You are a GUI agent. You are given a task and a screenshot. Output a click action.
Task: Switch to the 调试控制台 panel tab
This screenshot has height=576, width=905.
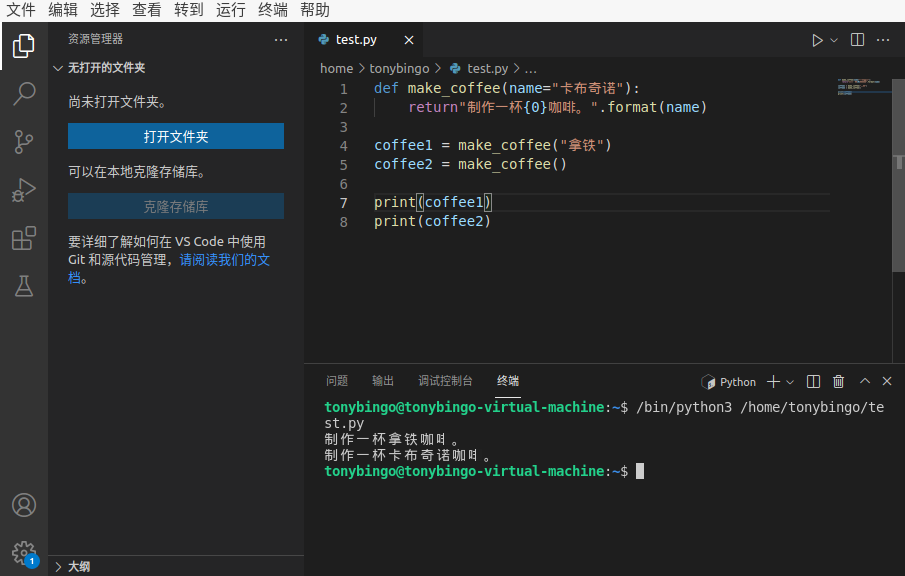[445, 381]
